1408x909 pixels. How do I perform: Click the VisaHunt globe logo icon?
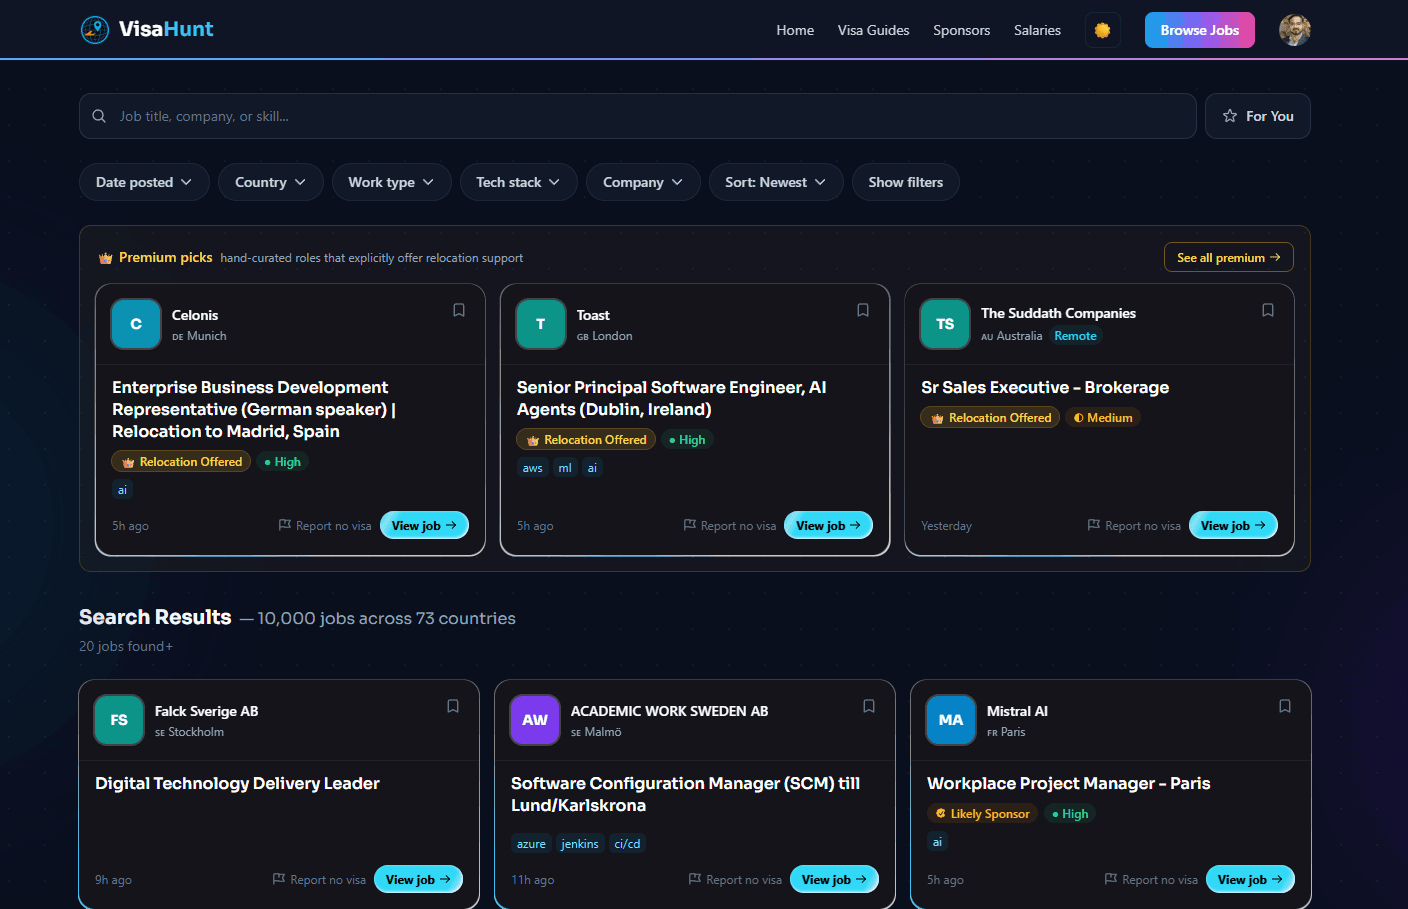[95, 30]
